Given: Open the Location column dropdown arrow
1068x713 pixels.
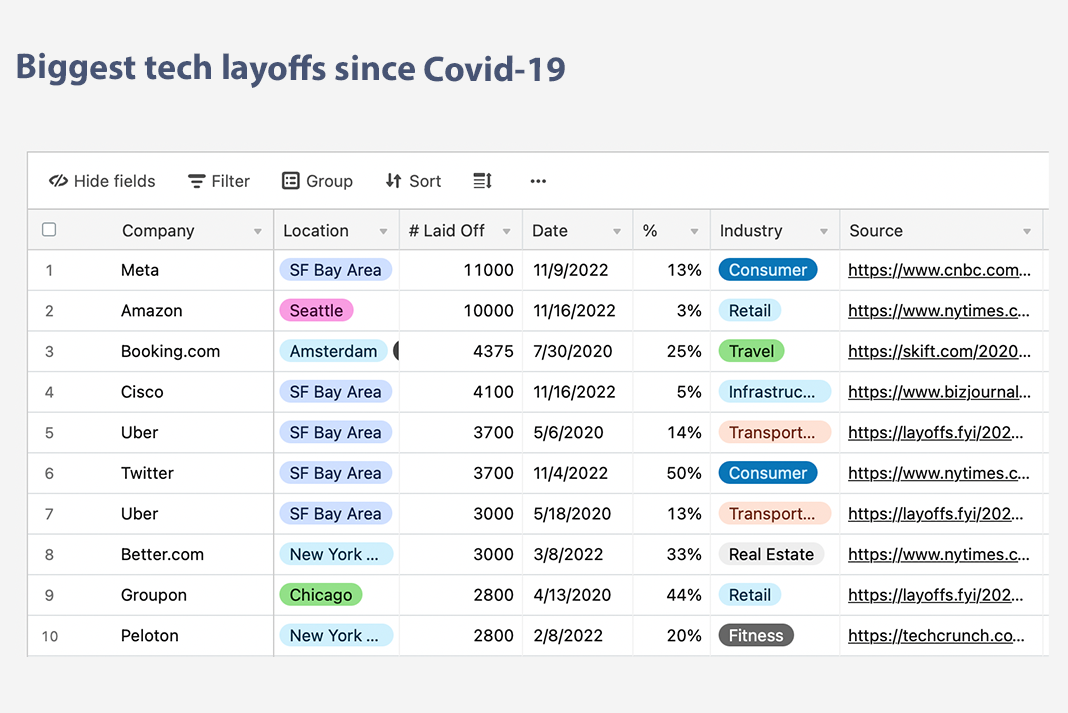Looking at the screenshot, I should point(383,232).
